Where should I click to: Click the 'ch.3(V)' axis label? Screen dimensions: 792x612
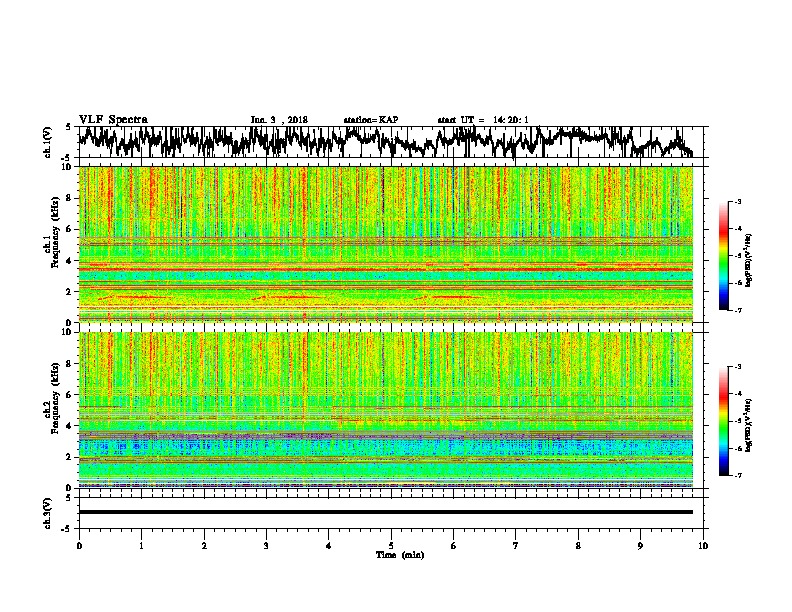[x=47, y=513]
